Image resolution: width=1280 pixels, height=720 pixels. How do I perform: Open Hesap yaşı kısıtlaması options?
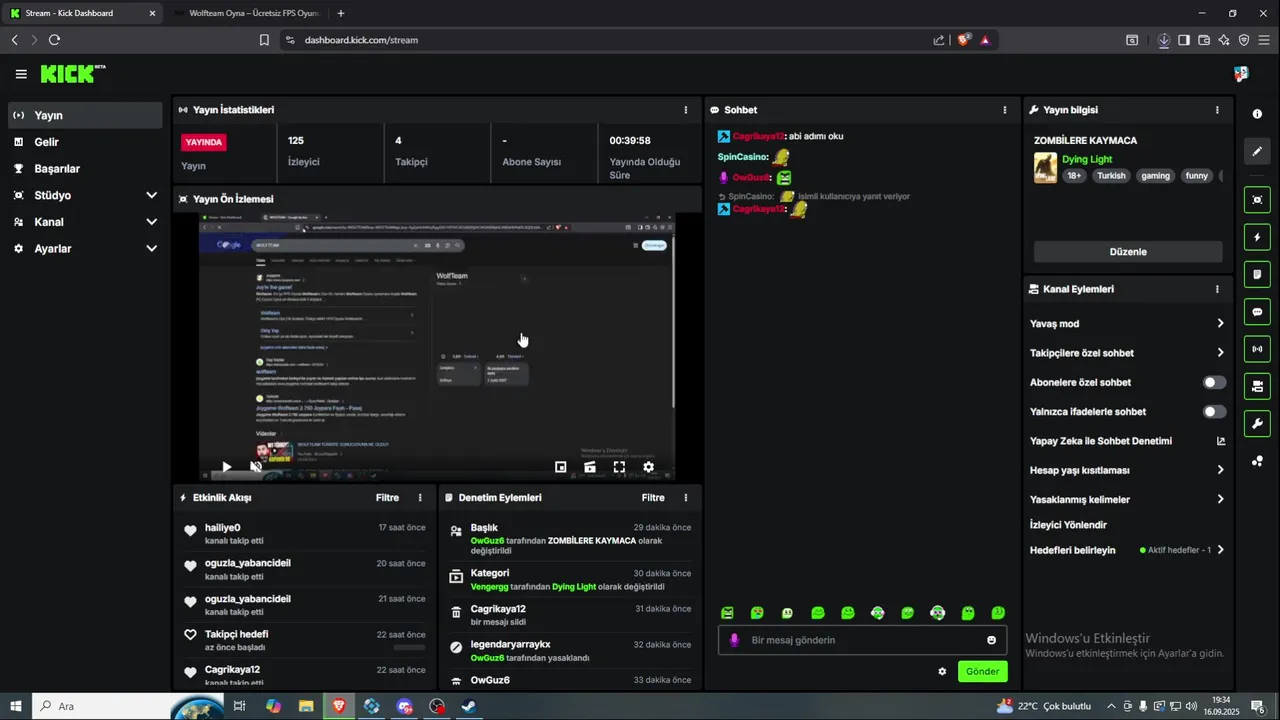(1127, 470)
